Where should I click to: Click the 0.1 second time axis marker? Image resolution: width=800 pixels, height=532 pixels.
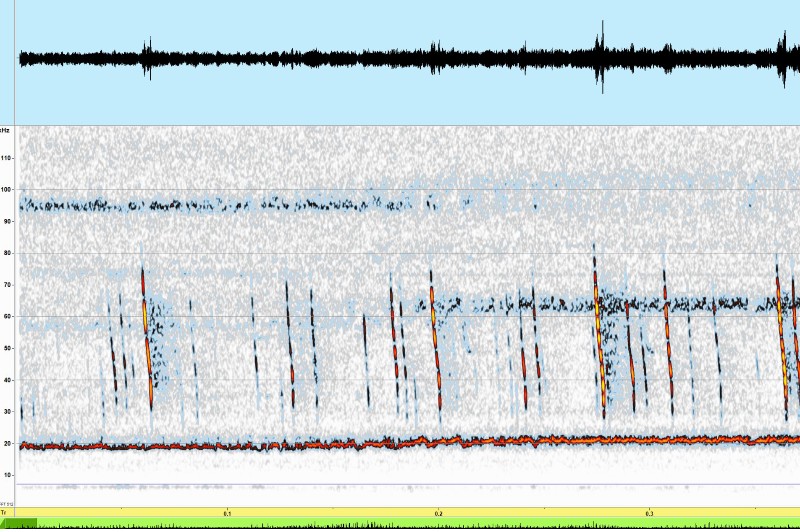click(227, 514)
